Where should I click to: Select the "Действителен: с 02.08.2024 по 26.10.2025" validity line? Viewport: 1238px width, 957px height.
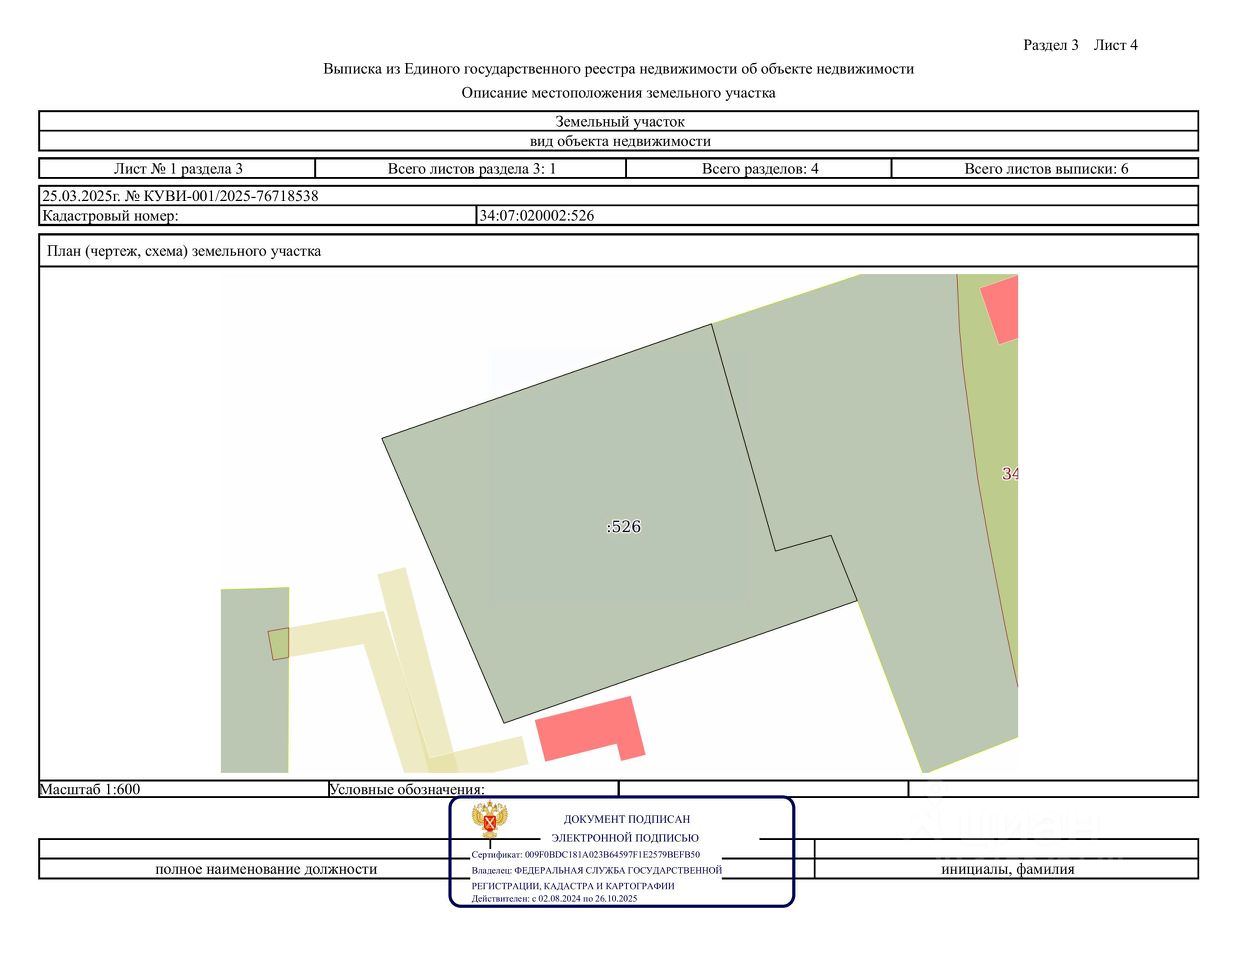[554, 899]
